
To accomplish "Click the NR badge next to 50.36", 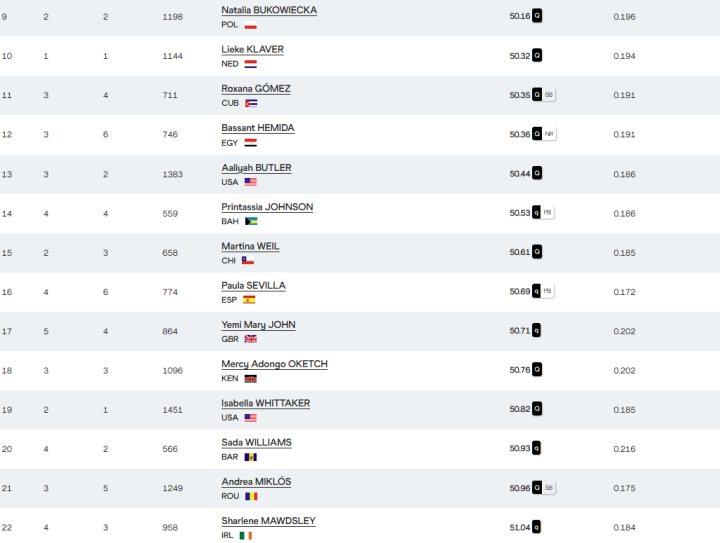I will (549, 133).
